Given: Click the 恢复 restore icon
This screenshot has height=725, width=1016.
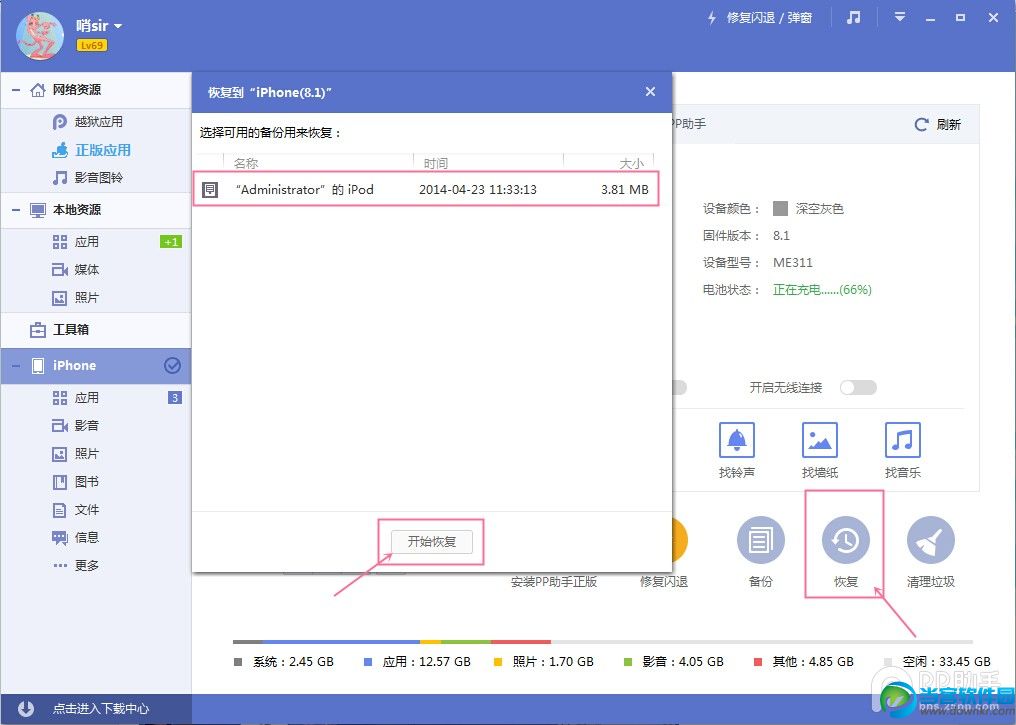Looking at the screenshot, I should [846, 540].
